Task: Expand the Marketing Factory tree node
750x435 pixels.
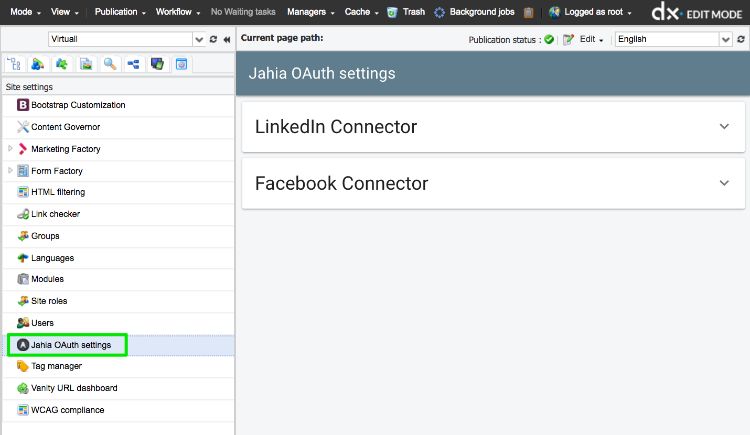Action: (x=10, y=149)
